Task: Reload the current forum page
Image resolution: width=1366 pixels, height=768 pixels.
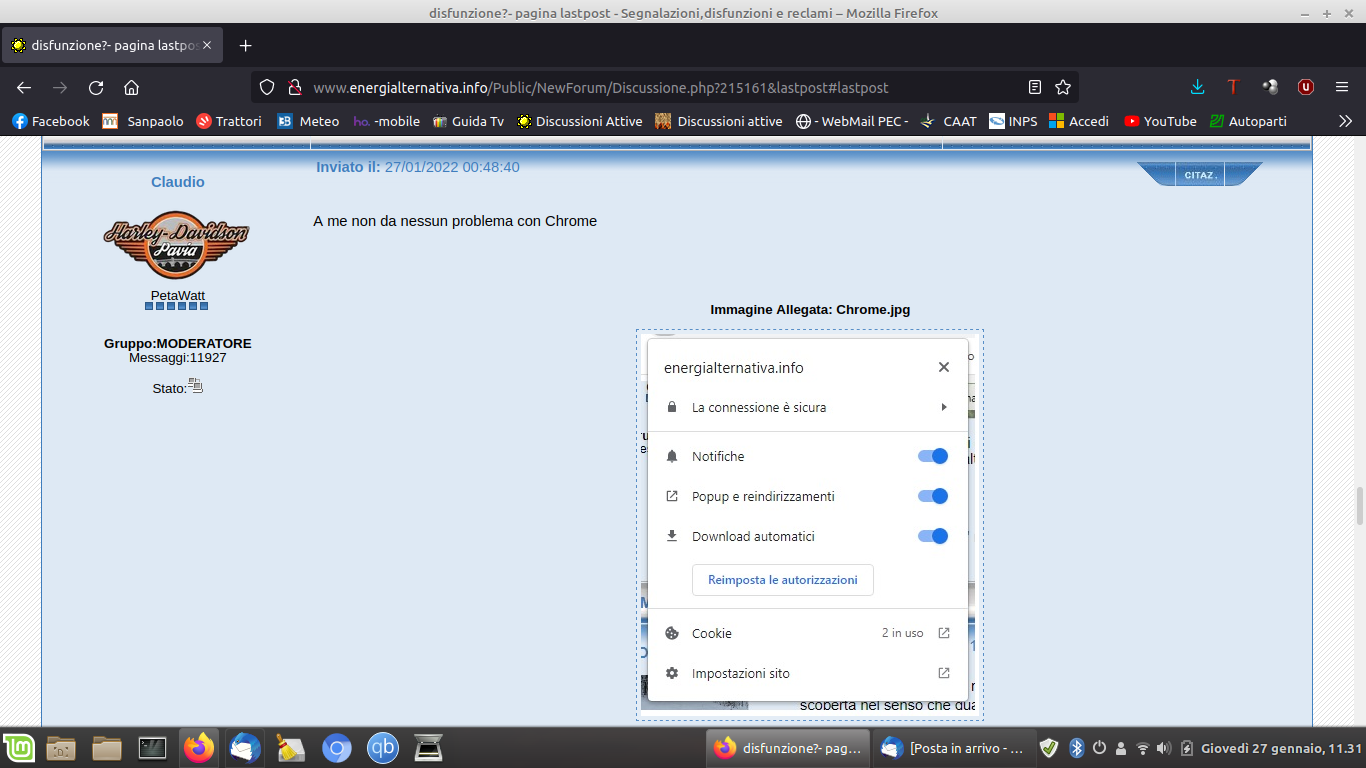Action: (x=96, y=87)
